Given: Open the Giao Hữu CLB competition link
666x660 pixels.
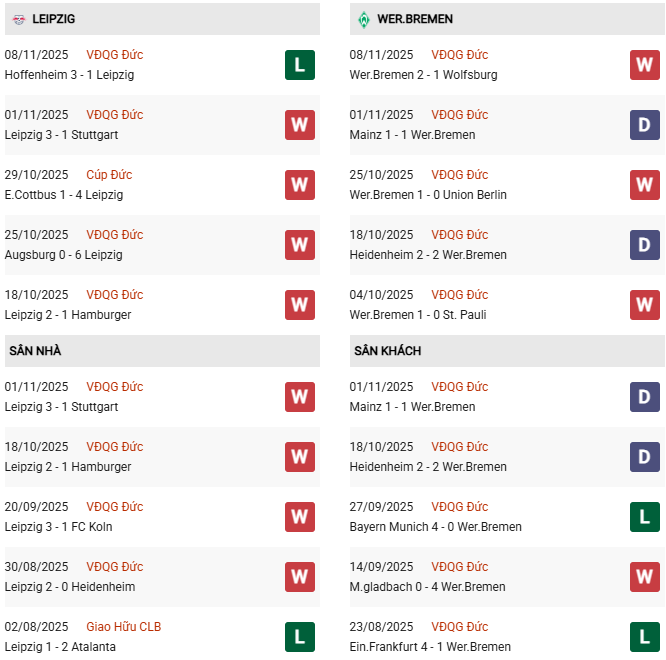Looking at the screenshot, I should coord(123,627).
